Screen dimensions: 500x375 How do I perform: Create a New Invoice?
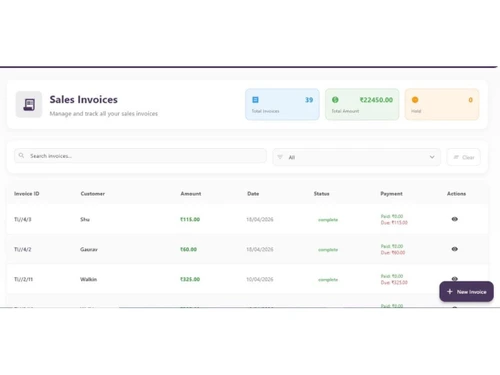(466, 292)
